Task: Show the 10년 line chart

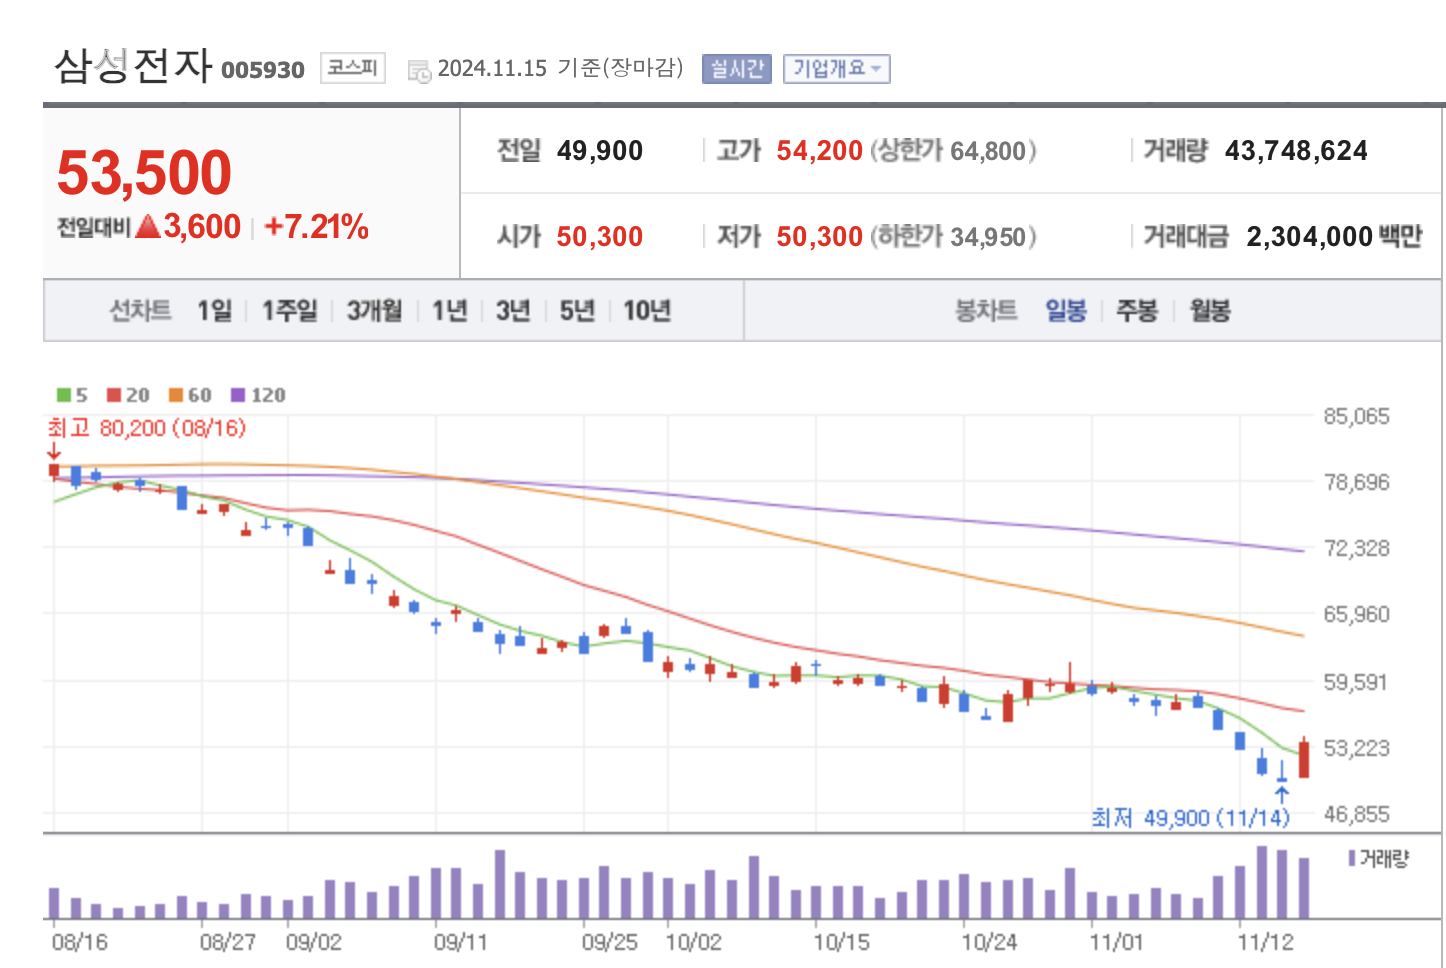Action: coord(646,311)
